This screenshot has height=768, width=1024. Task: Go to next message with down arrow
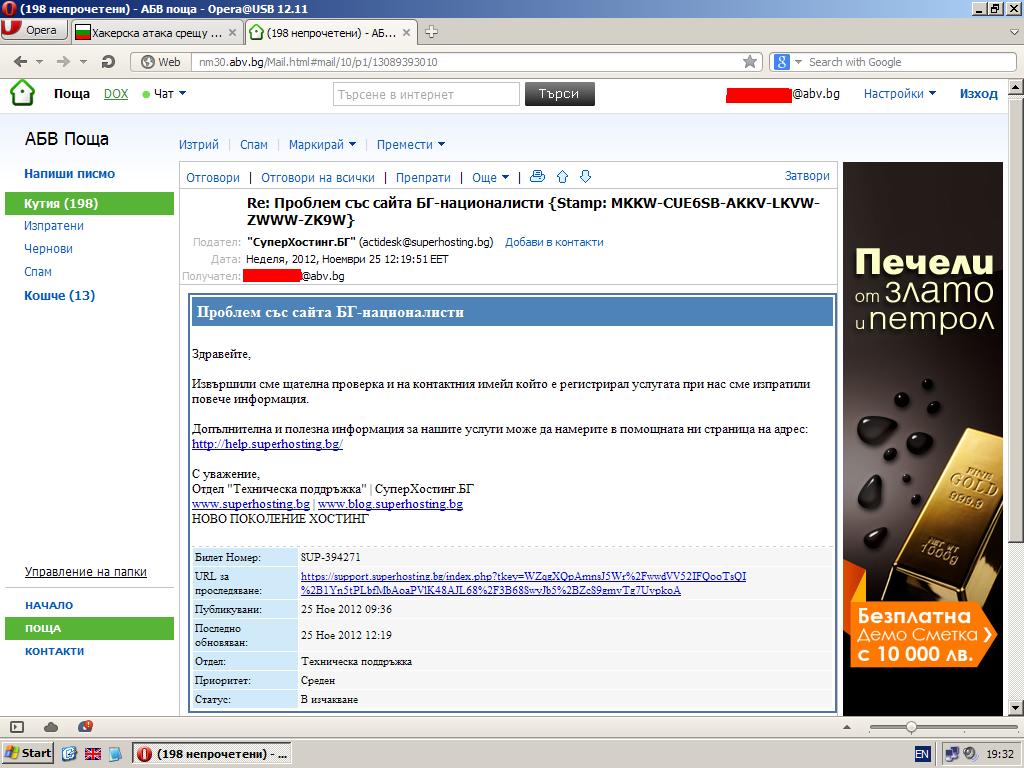[x=586, y=176]
